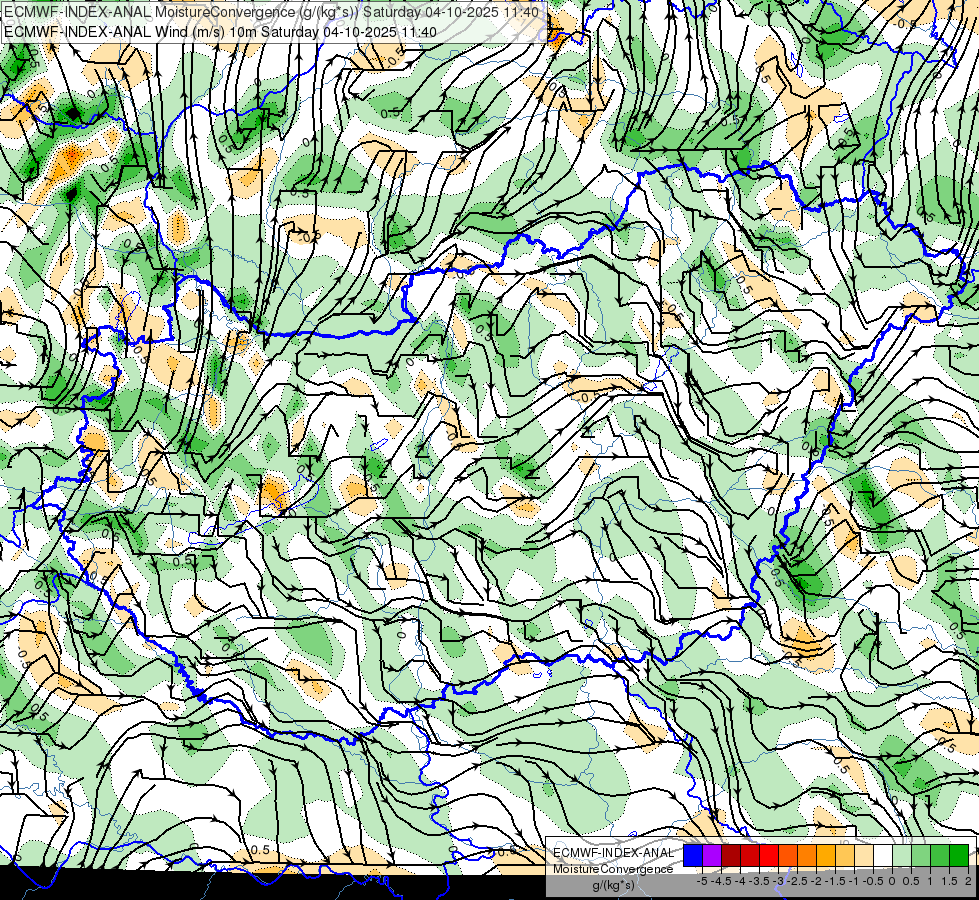The image size is (979, 900).
Task: Click the MoistureConvergence title line at top
Action: coord(272,12)
